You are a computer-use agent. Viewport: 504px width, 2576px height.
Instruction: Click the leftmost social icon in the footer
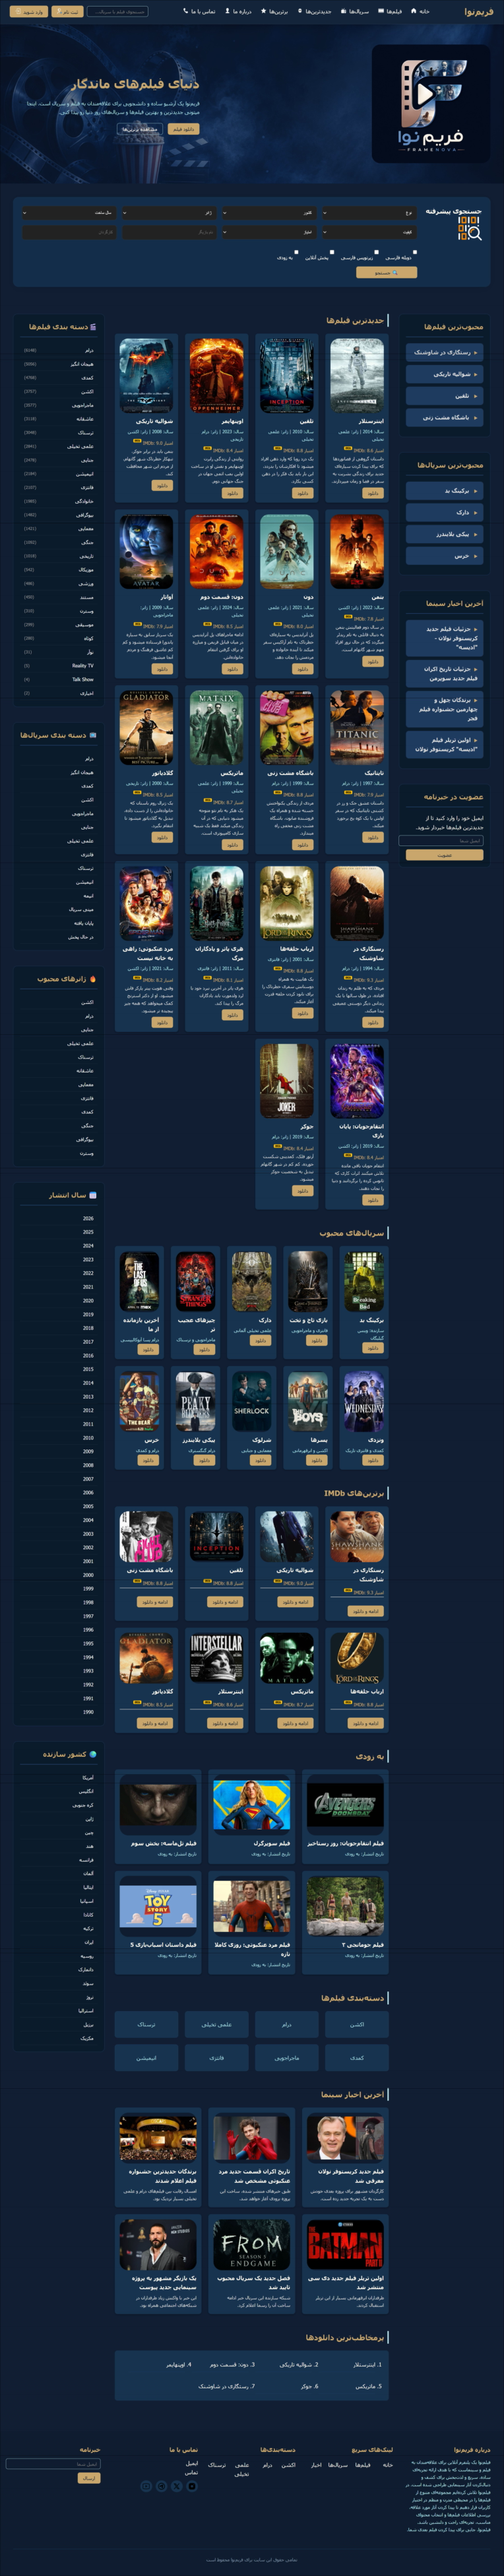[146, 2486]
